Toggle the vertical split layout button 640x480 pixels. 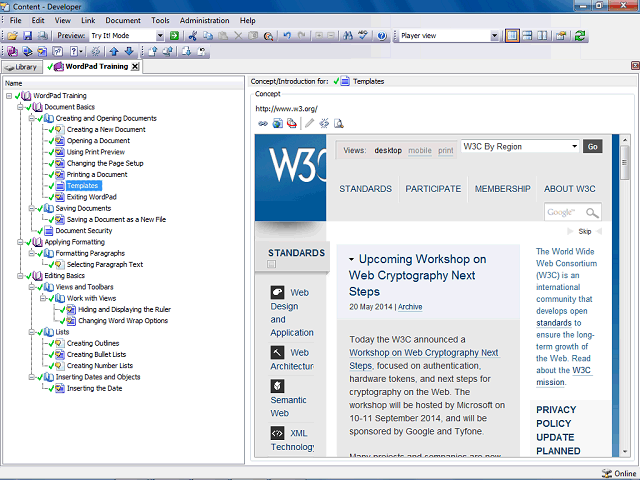tap(542, 36)
